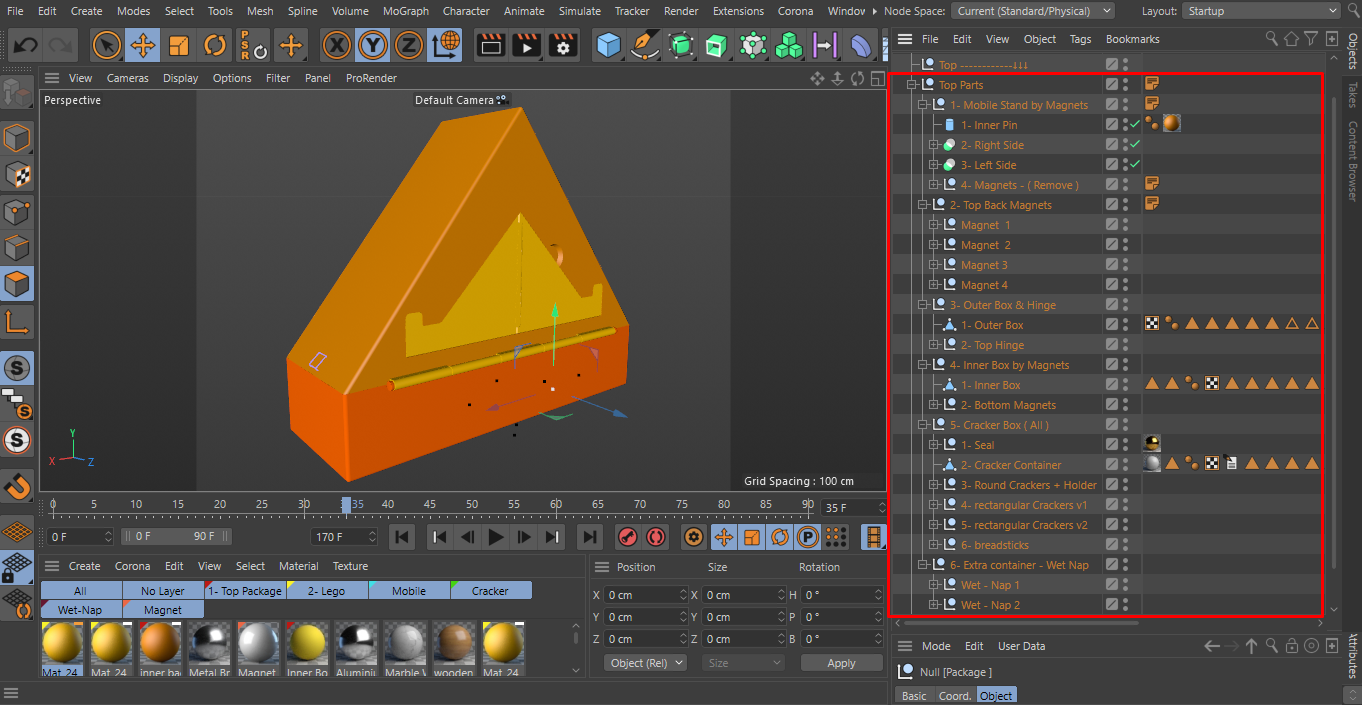The image size is (1362, 705).
Task: Open Edit Render Settings icon
Action: click(563, 45)
